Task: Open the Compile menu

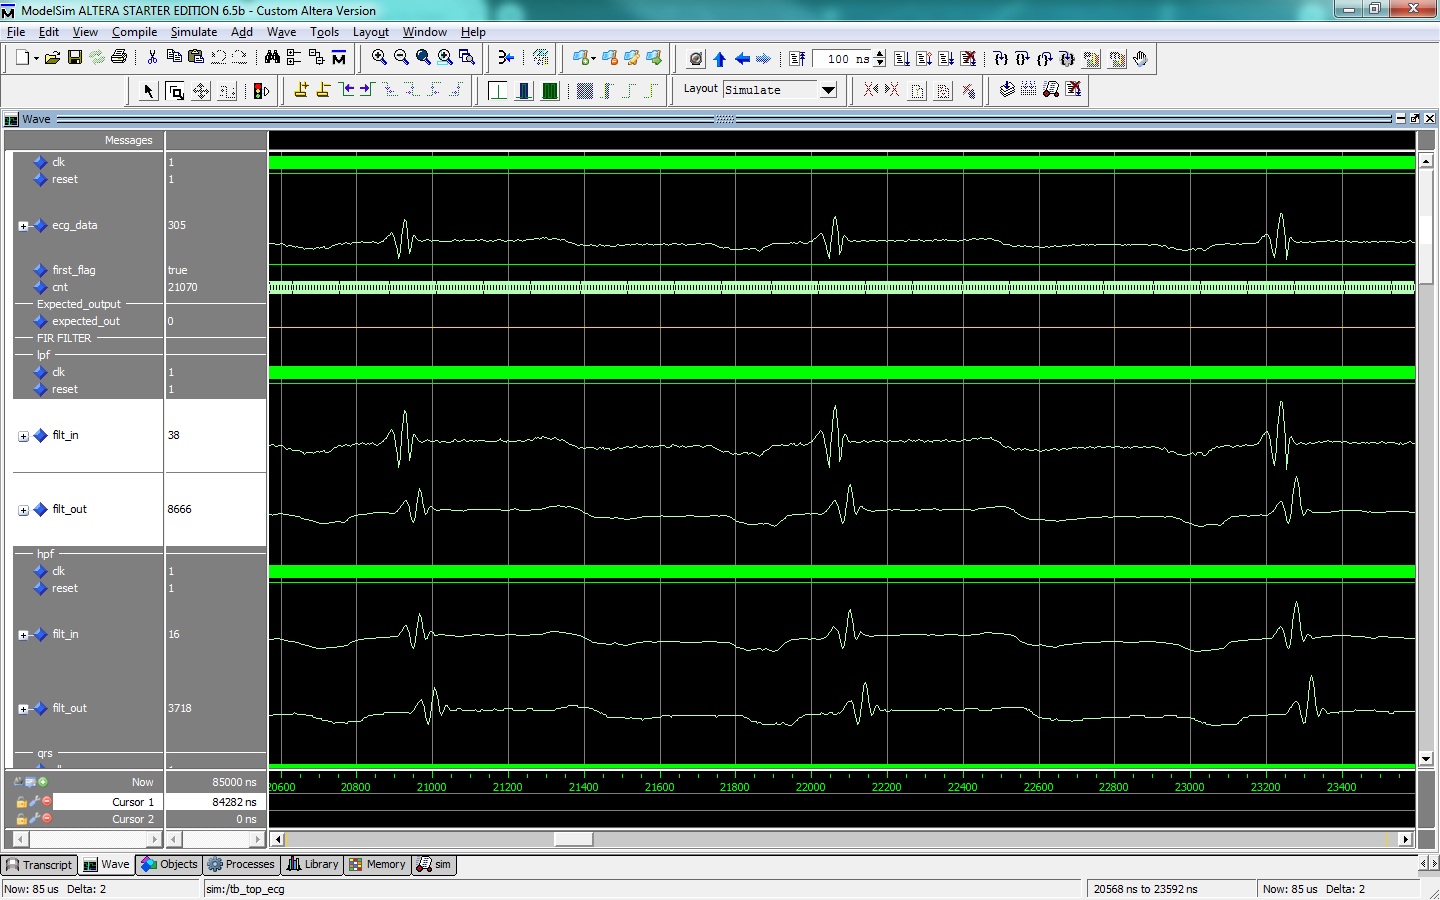Action: click(134, 32)
